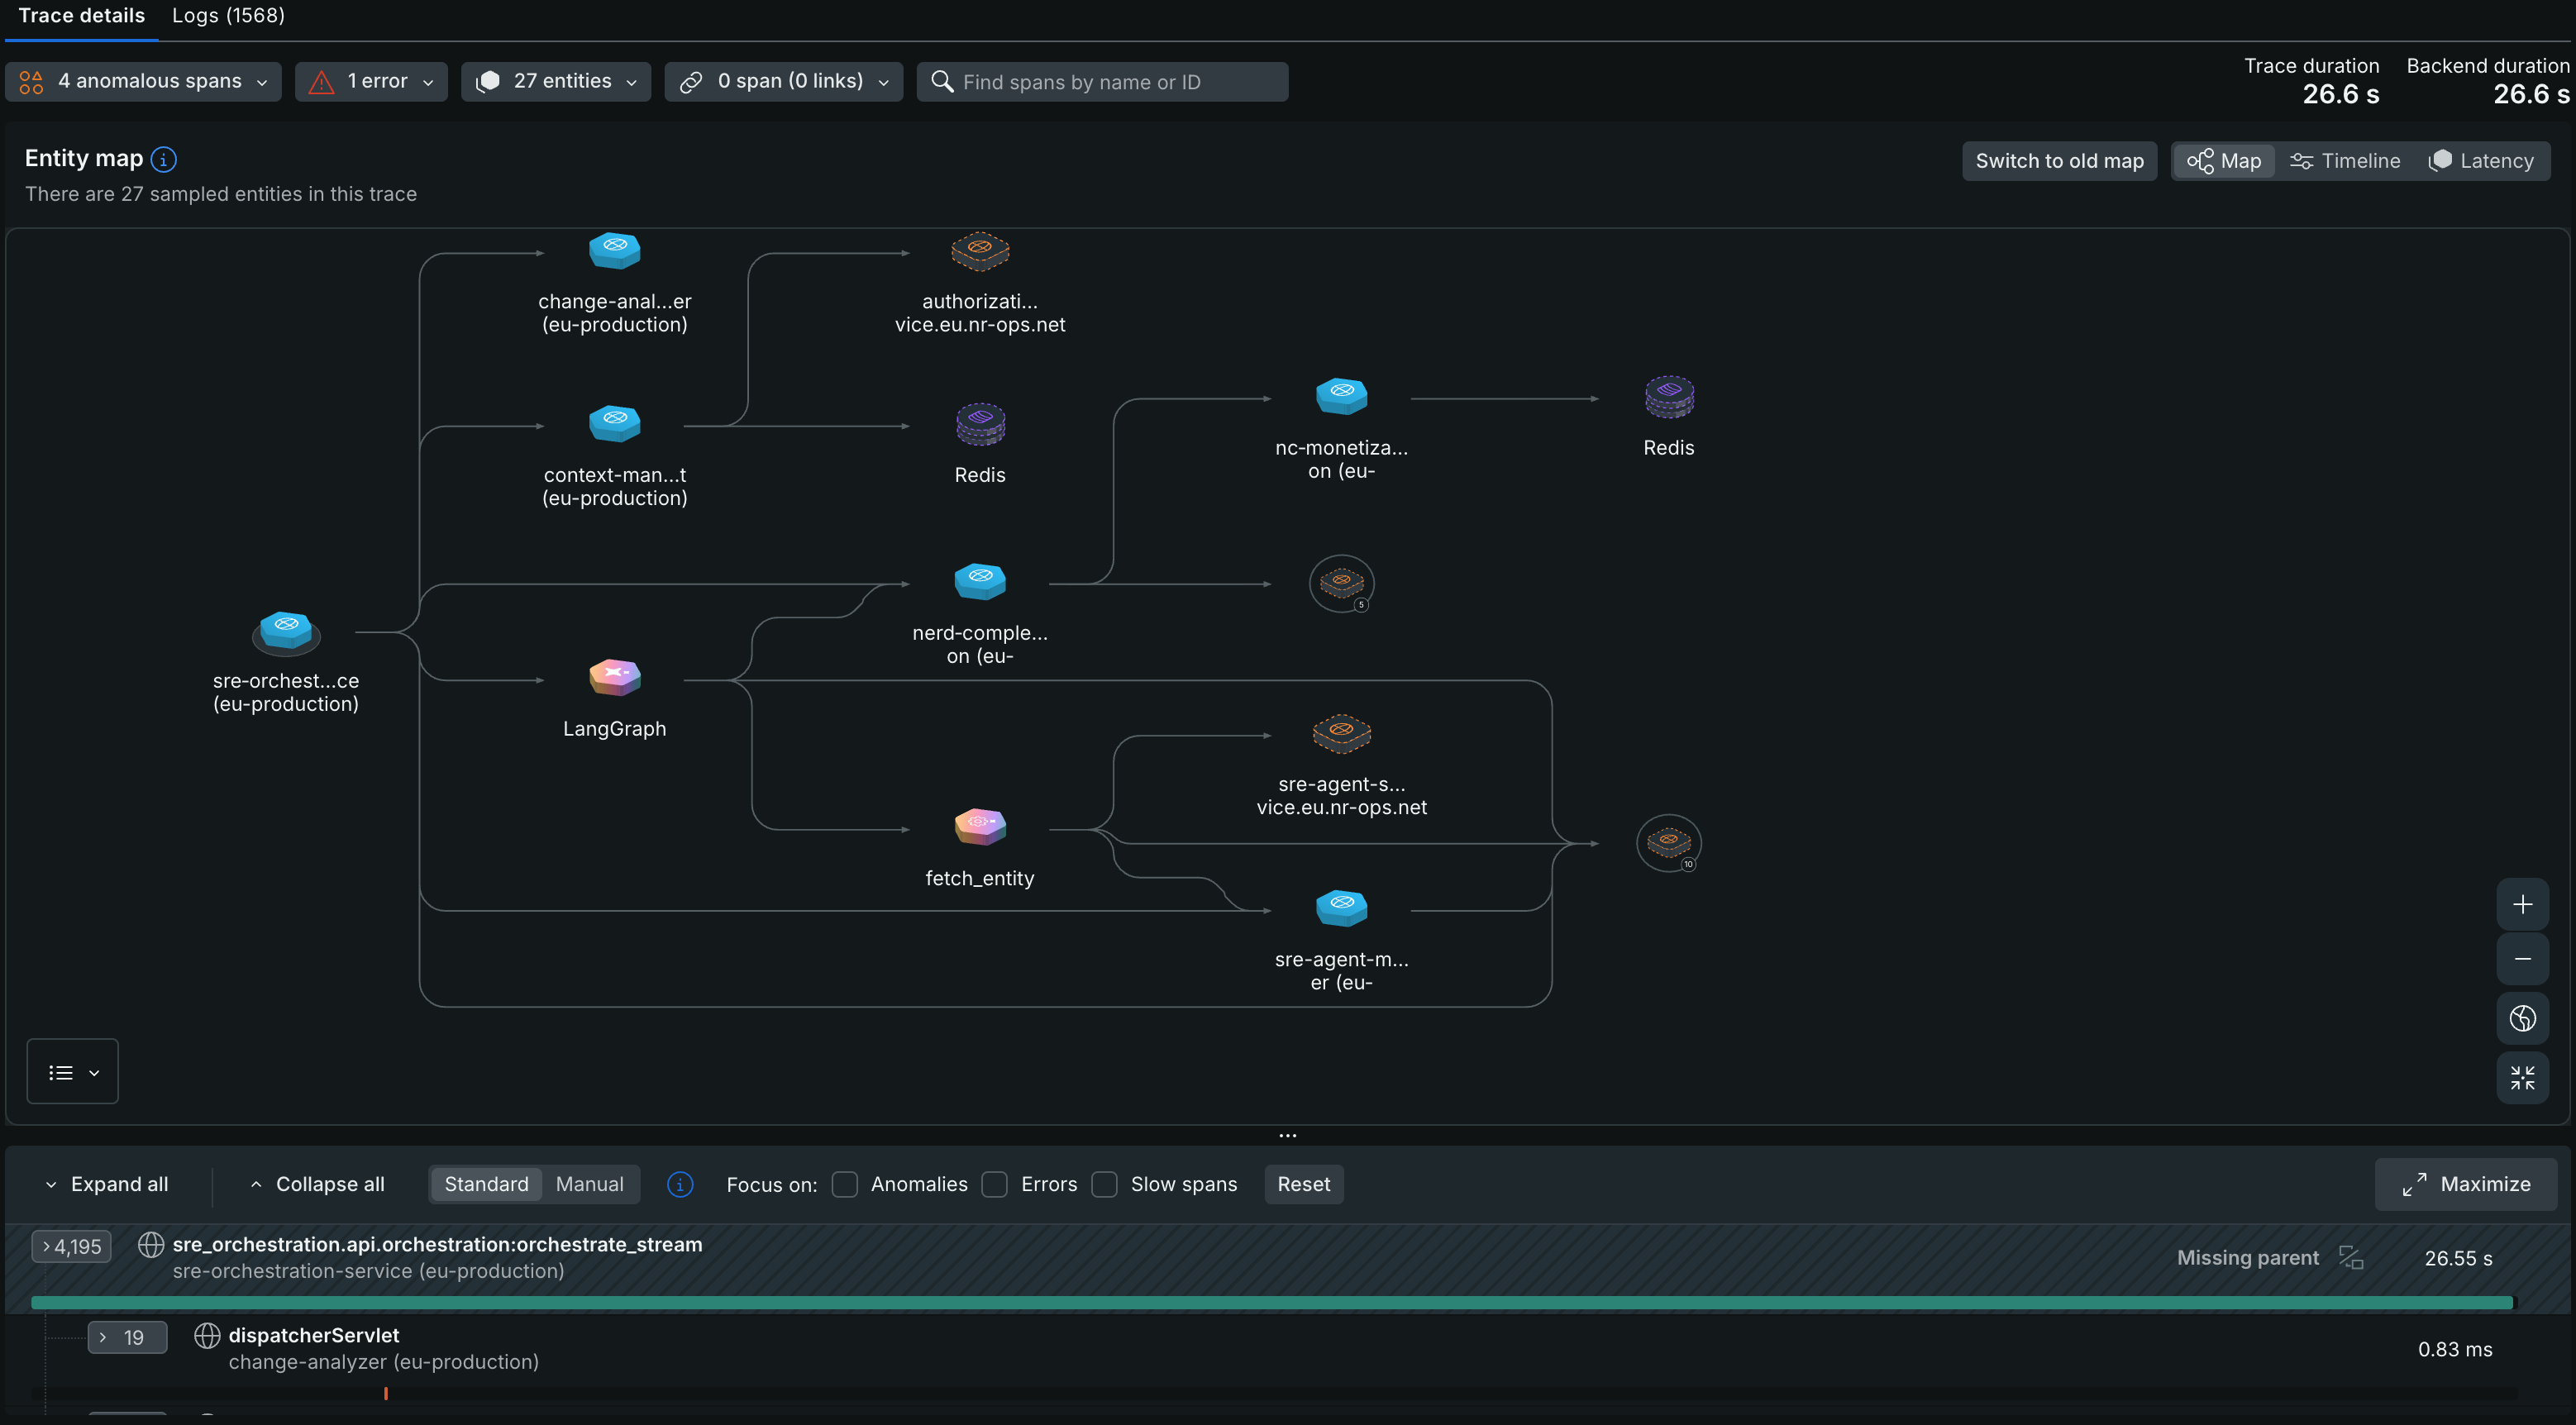
Task: Open the 0 span links dropdown
Action: click(784, 82)
